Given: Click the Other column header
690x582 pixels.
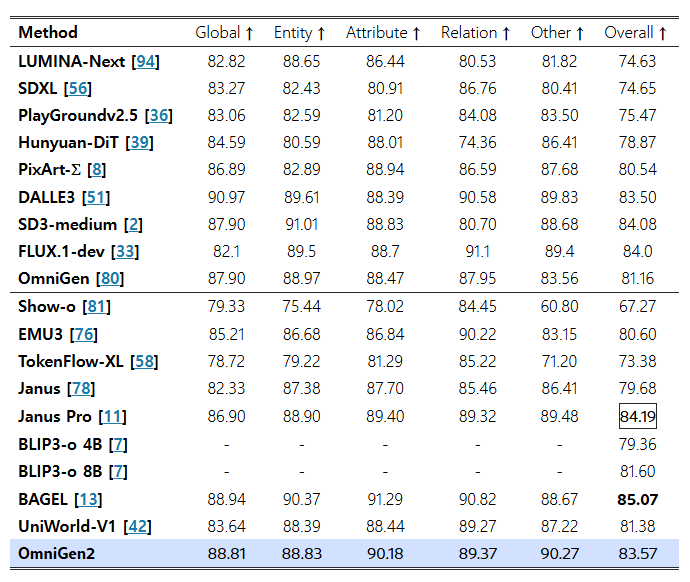Looking at the screenshot, I should tap(558, 33).
